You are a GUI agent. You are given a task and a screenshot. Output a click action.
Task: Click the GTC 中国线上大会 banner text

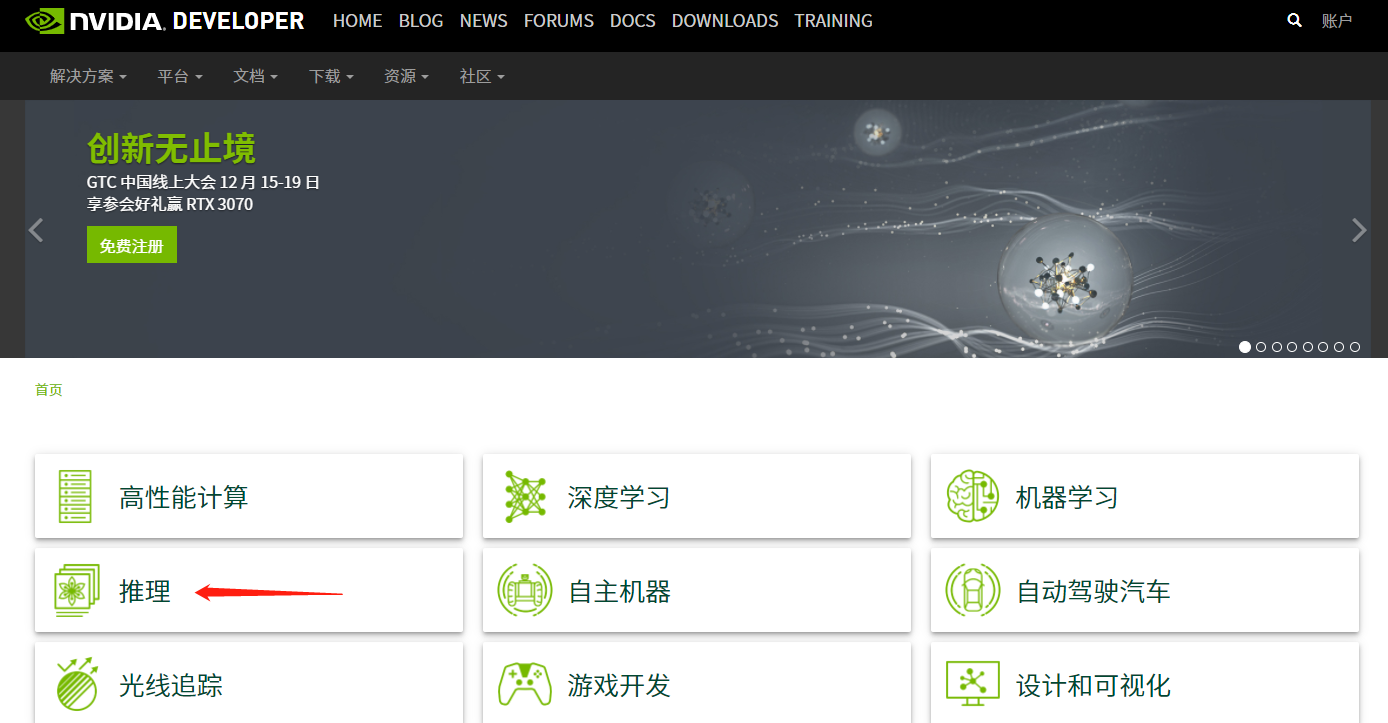pos(203,182)
